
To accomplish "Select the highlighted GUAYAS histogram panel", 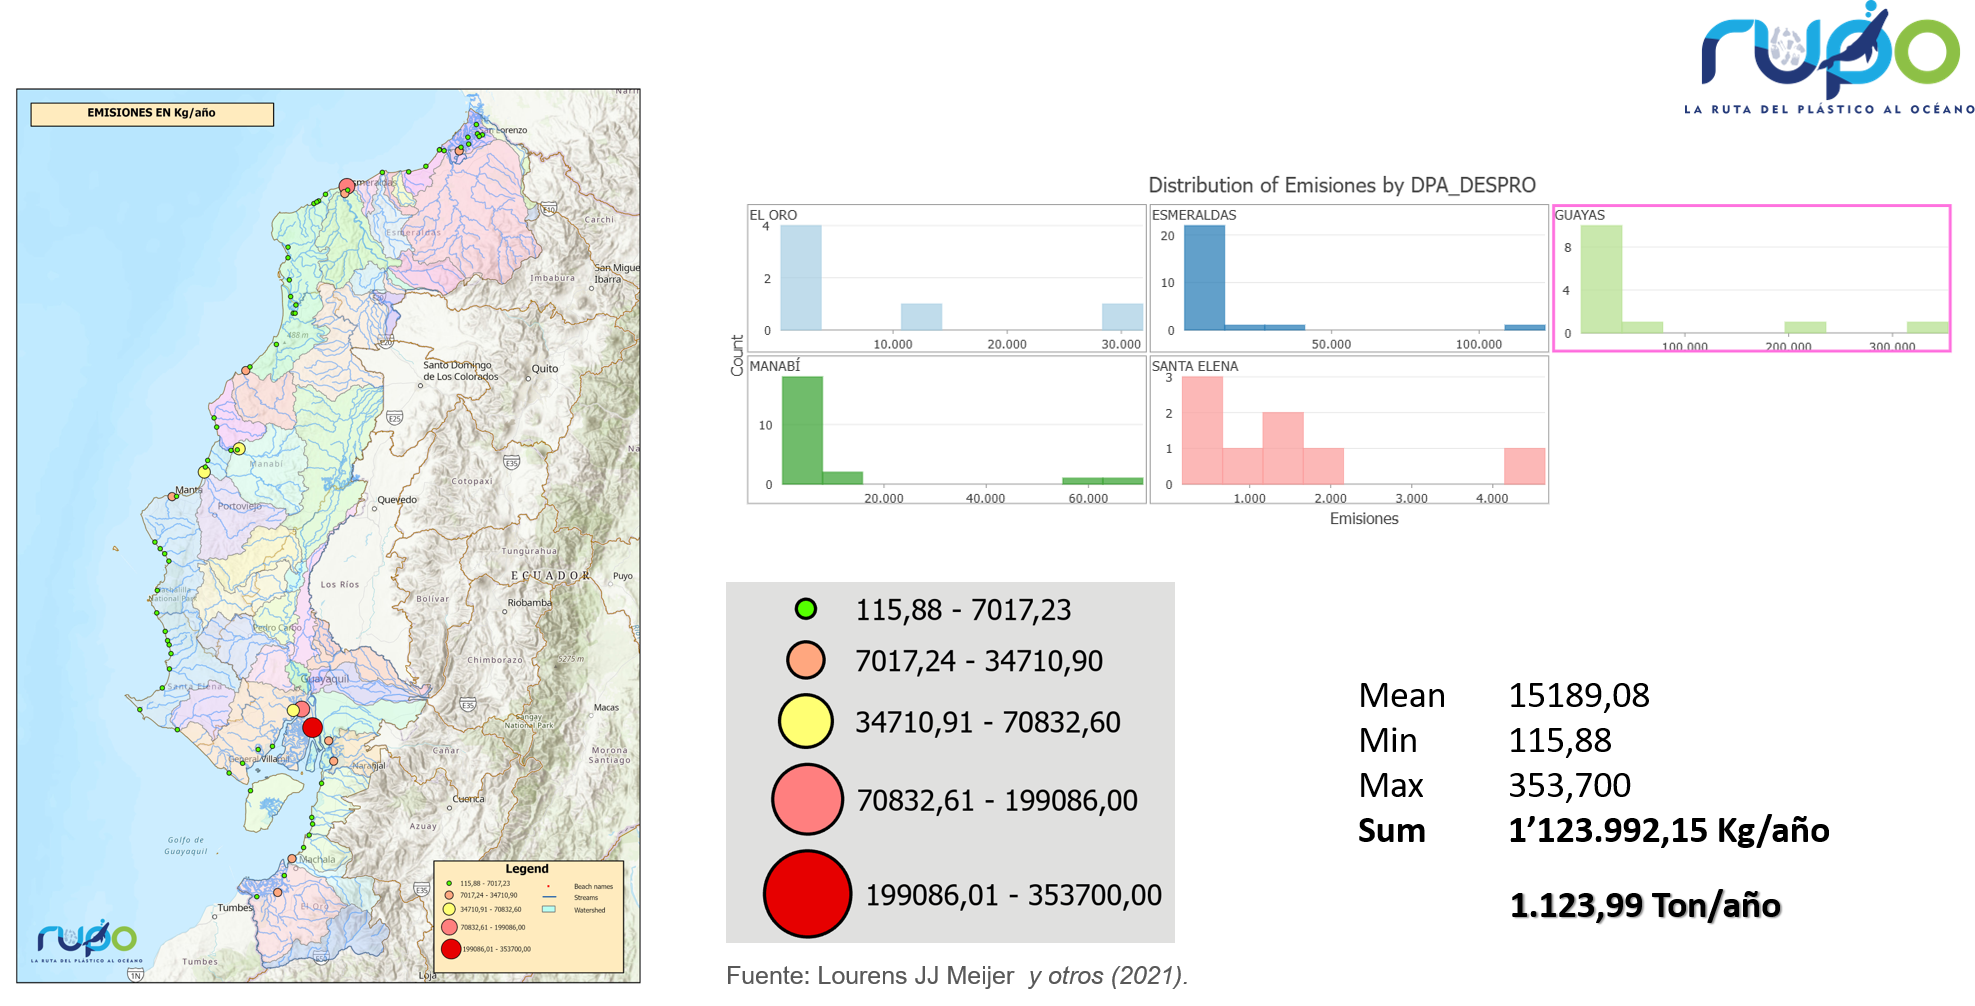I will 1751,278.
